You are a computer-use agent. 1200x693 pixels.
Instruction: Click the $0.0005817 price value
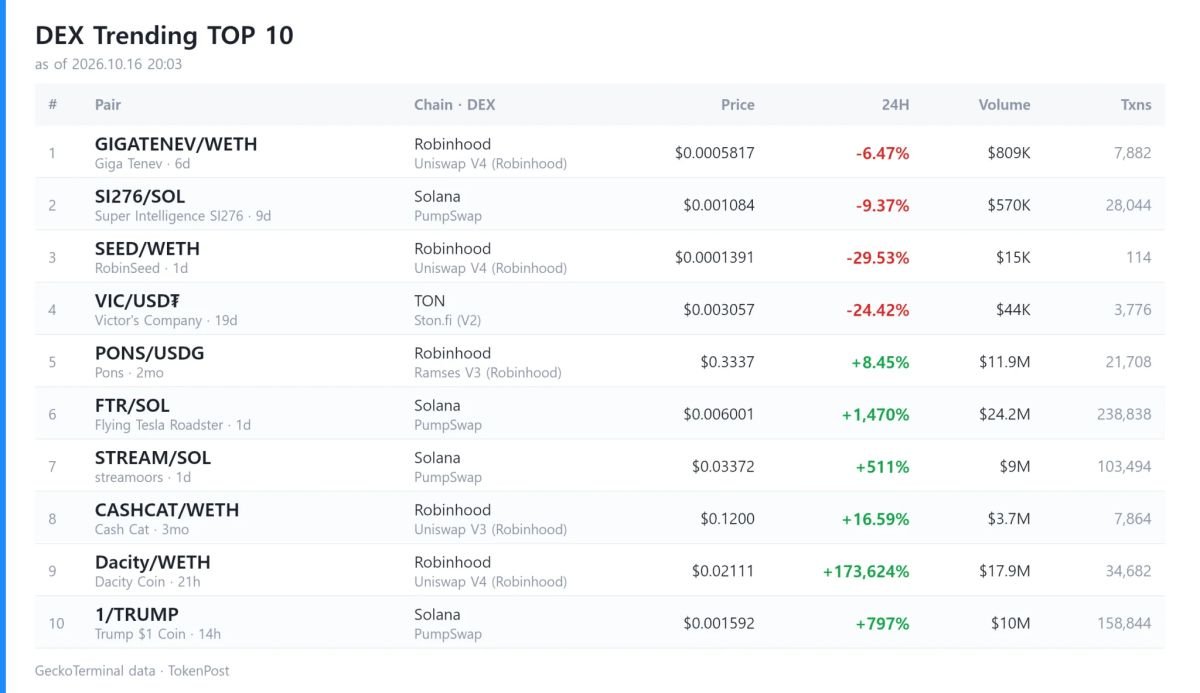(715, 153)
